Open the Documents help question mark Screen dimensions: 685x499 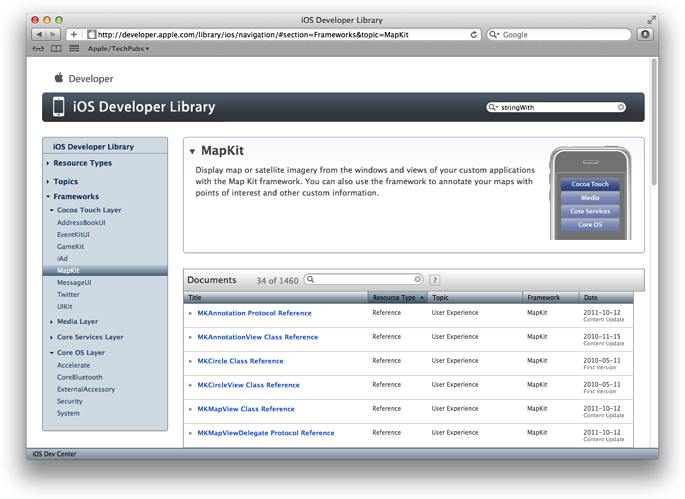click(x=435, y=280)
